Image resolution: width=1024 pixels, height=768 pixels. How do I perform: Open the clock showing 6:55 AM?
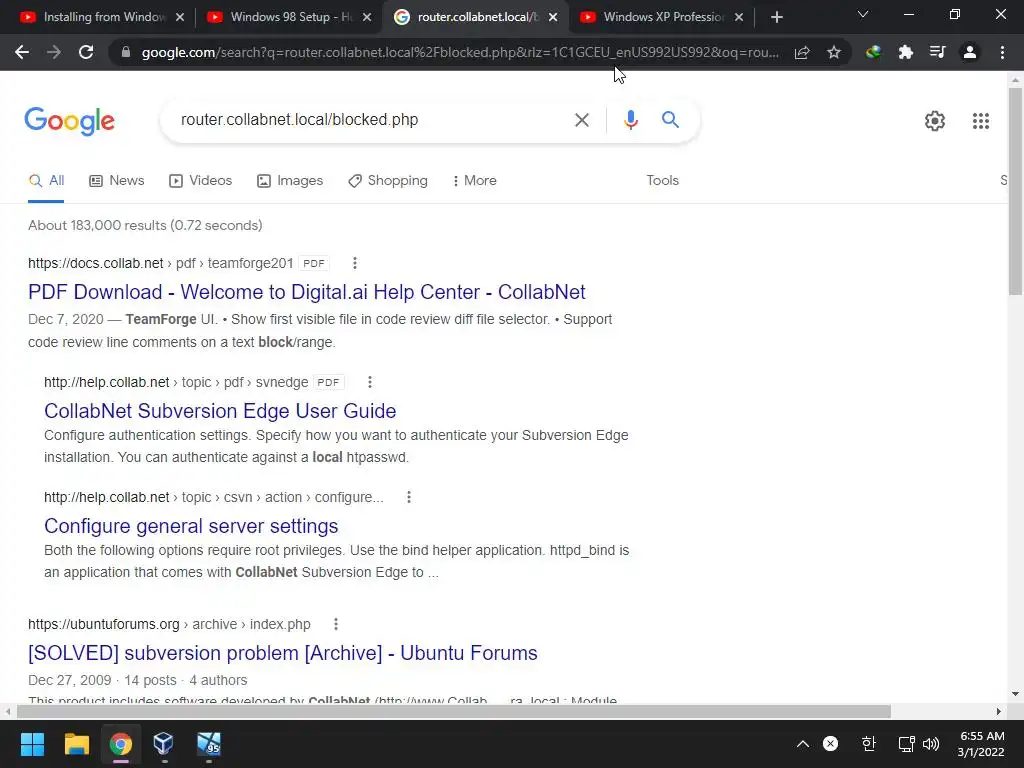point(981,744)
